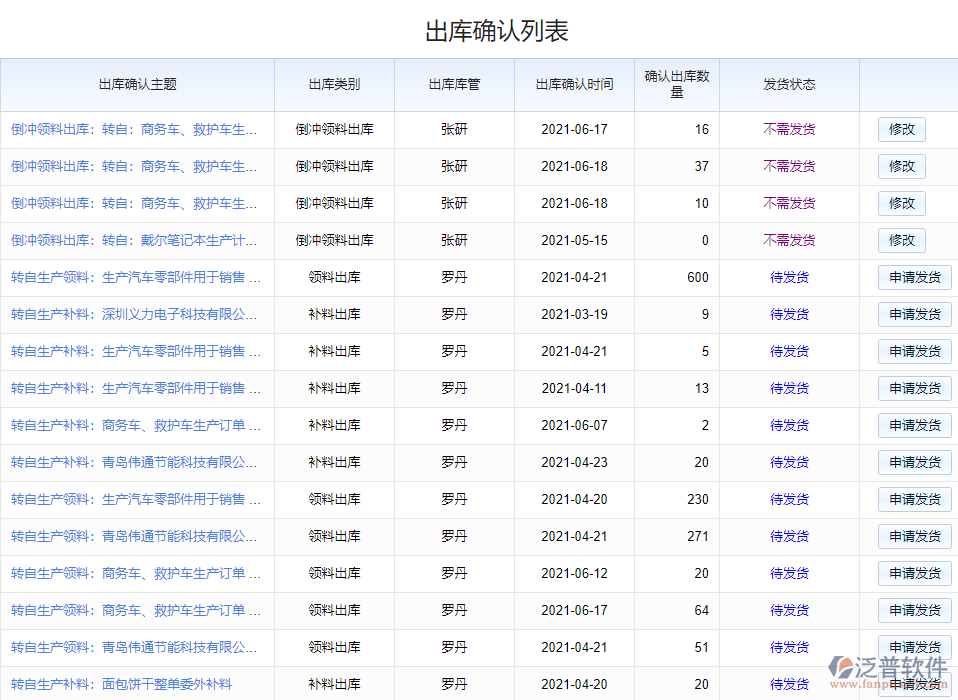Screen dimensions: 958x700
Task: Click the 出库确认主题 column header
Action: point(137,85)
